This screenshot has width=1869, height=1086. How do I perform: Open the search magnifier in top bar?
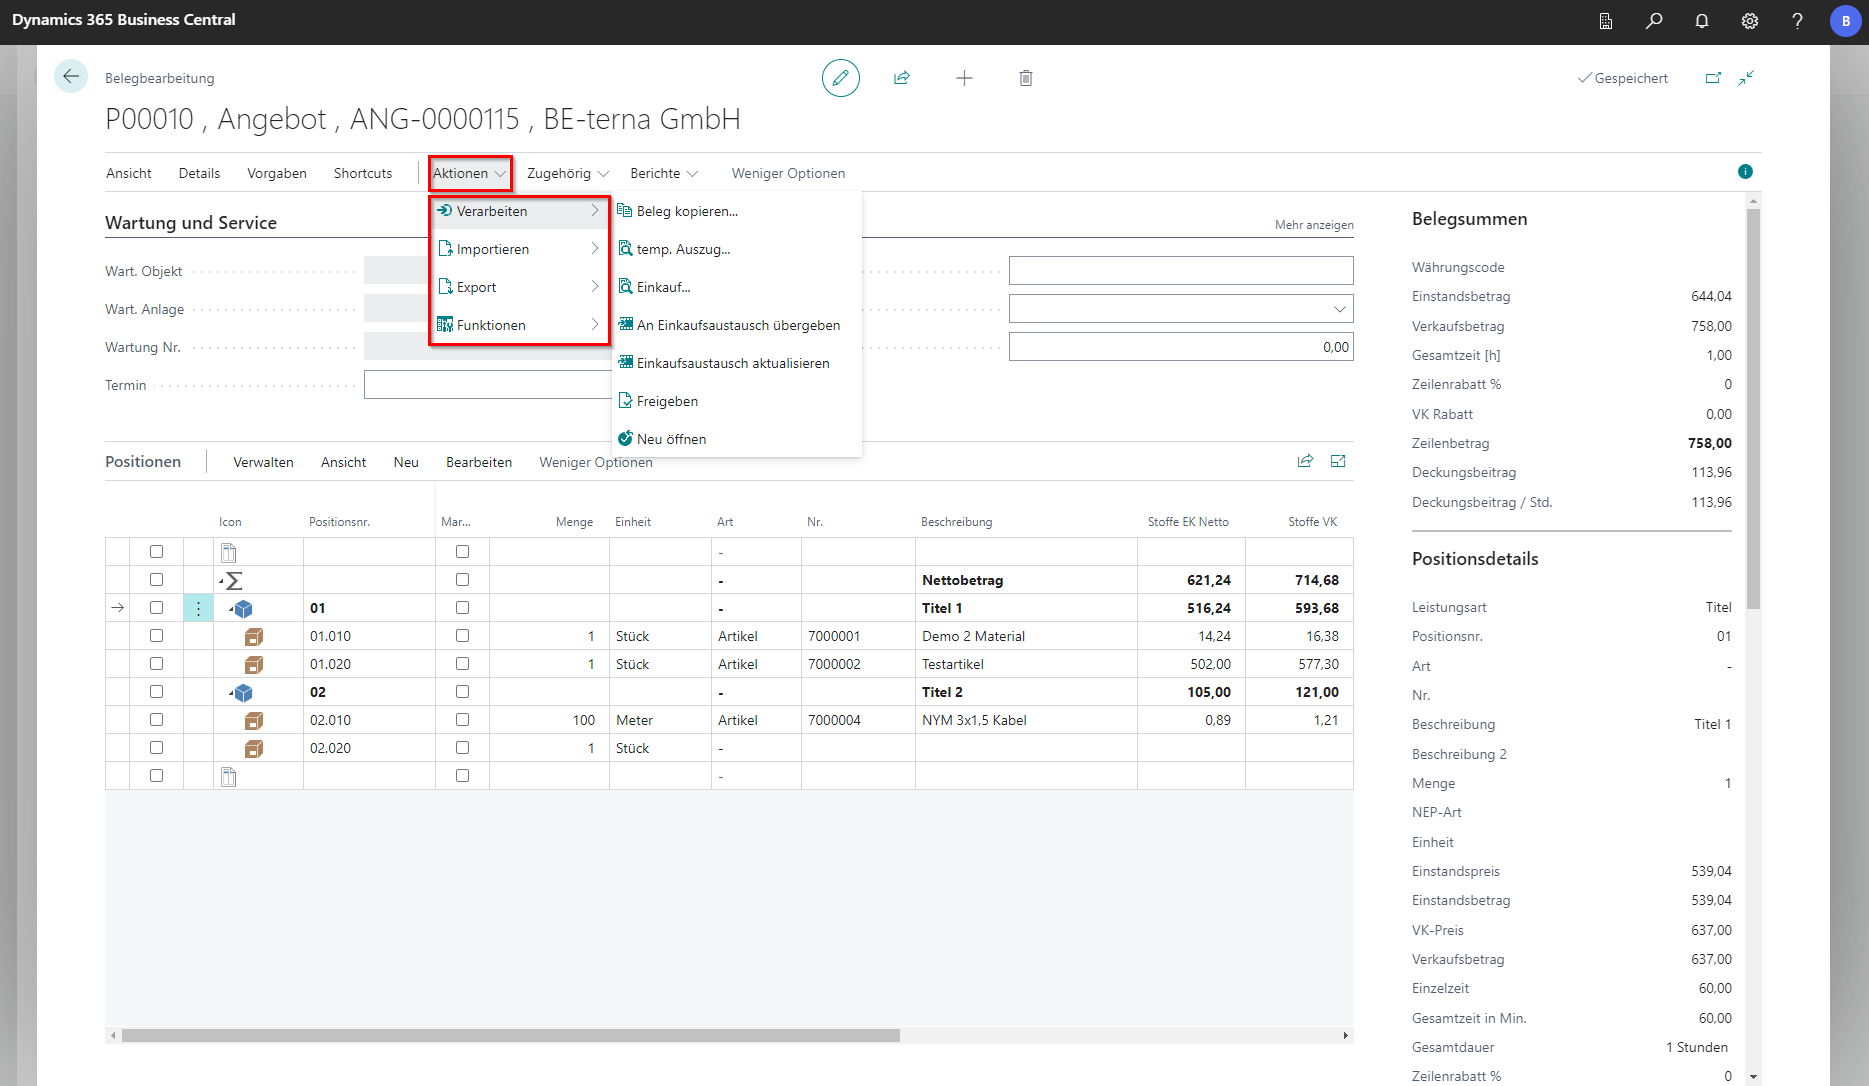tap(1654, 21)
